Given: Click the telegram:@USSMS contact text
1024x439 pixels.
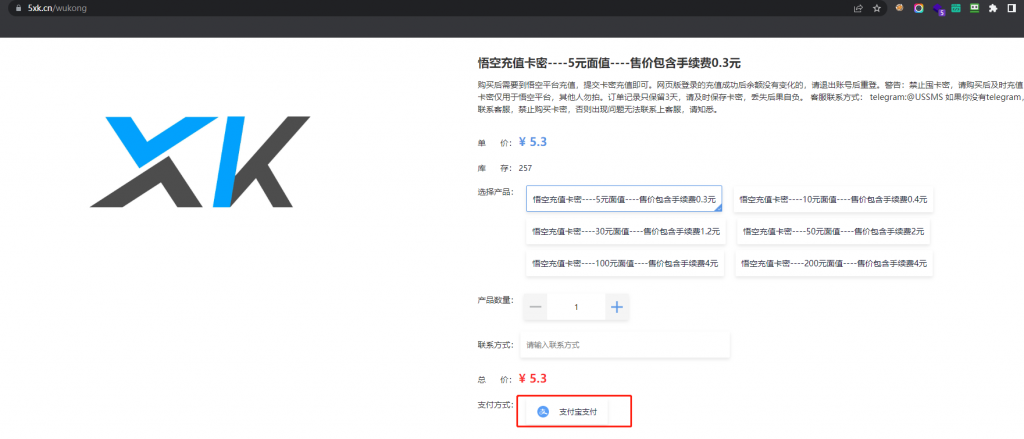Looking at the screenshot, I should tap(906, 97).
